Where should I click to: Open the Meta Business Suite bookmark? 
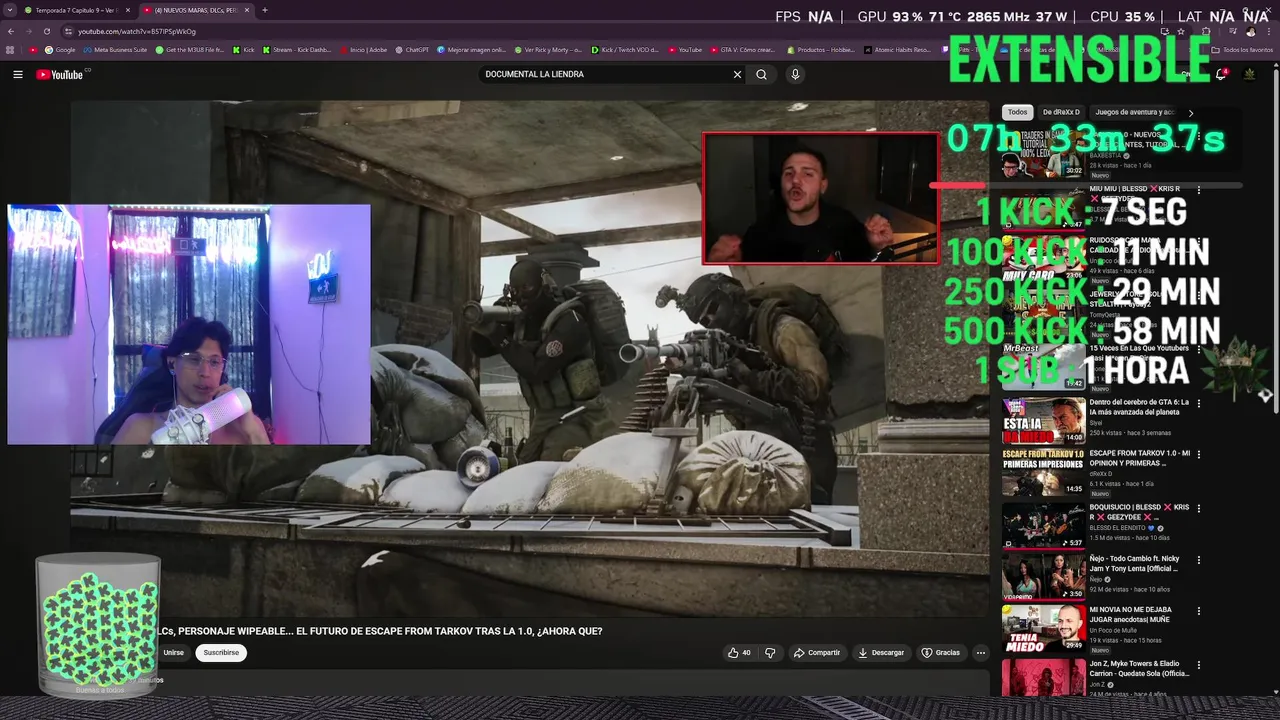pos(115,49)
